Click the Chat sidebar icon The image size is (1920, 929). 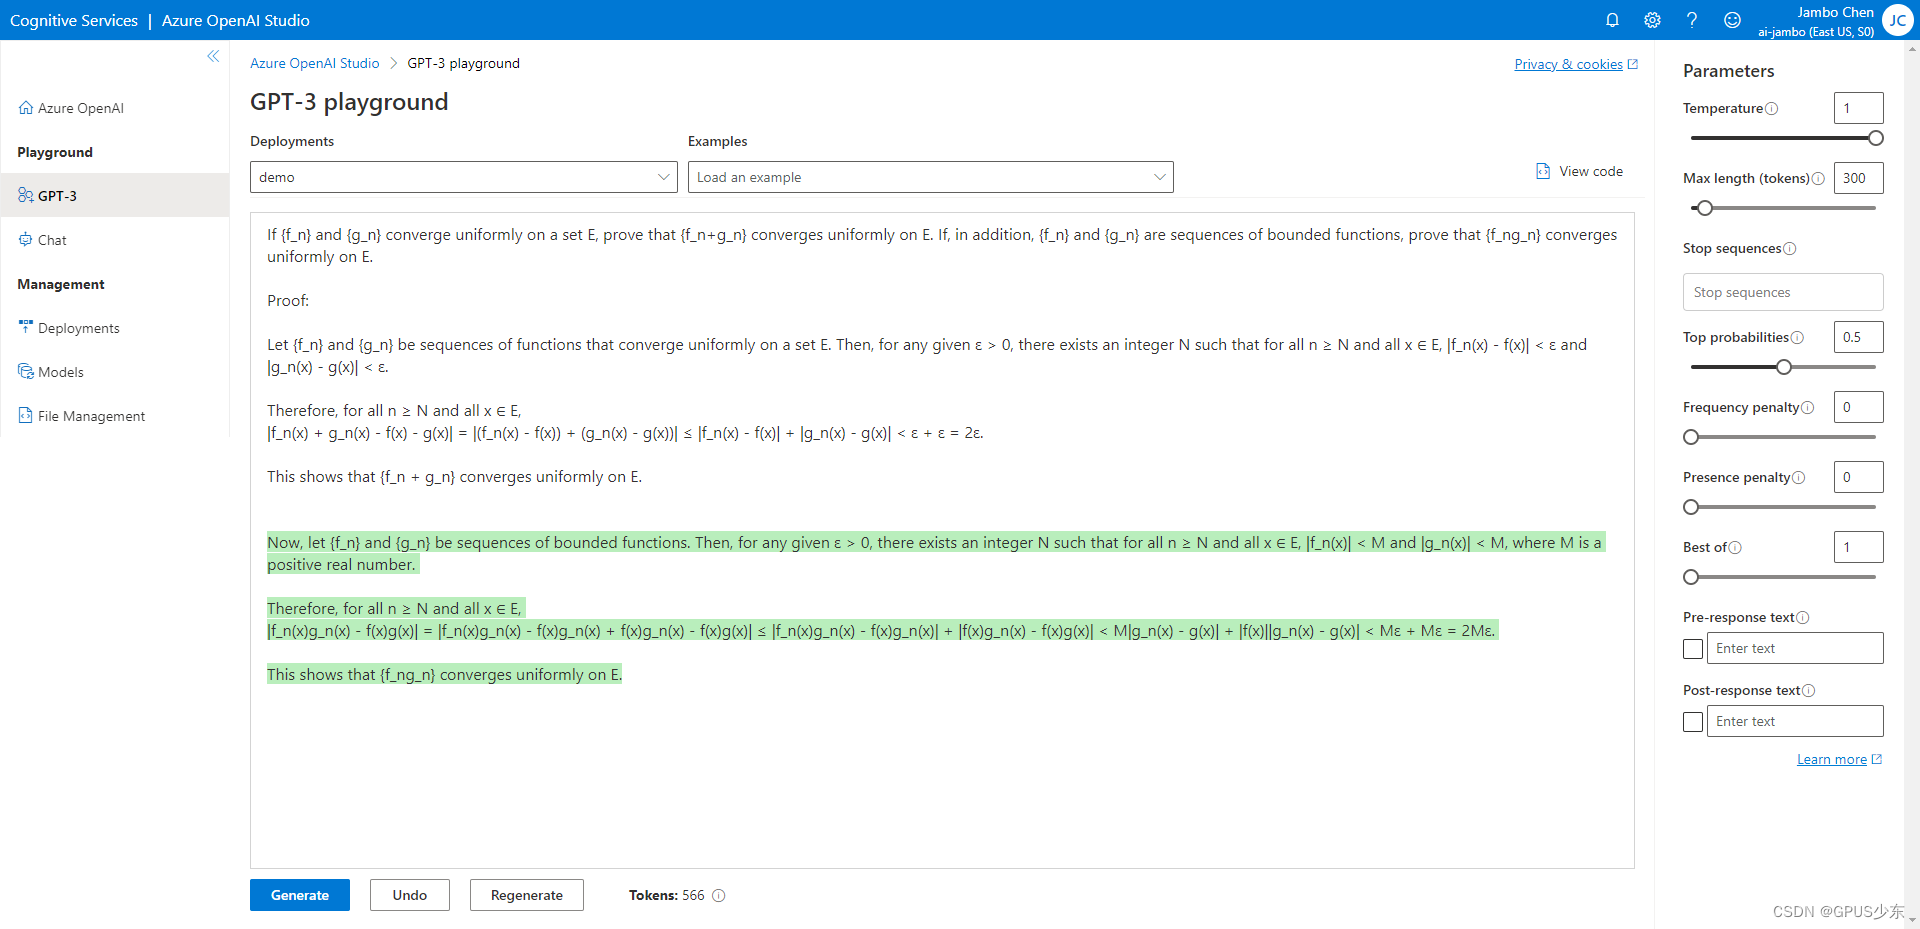coord(26,240)
